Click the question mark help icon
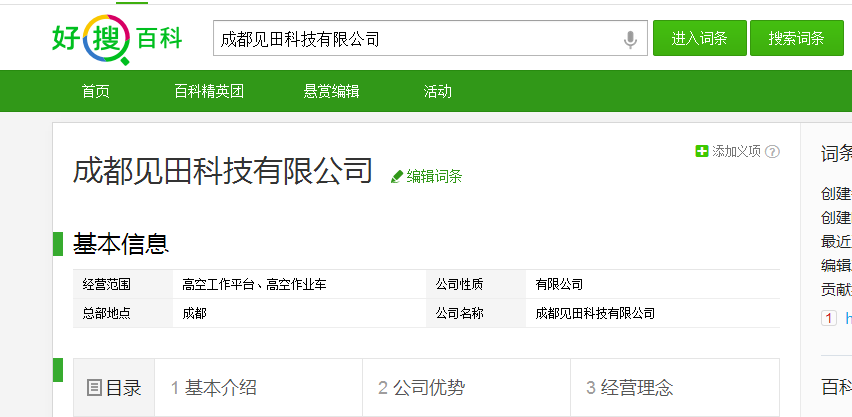 coord(772,152)
